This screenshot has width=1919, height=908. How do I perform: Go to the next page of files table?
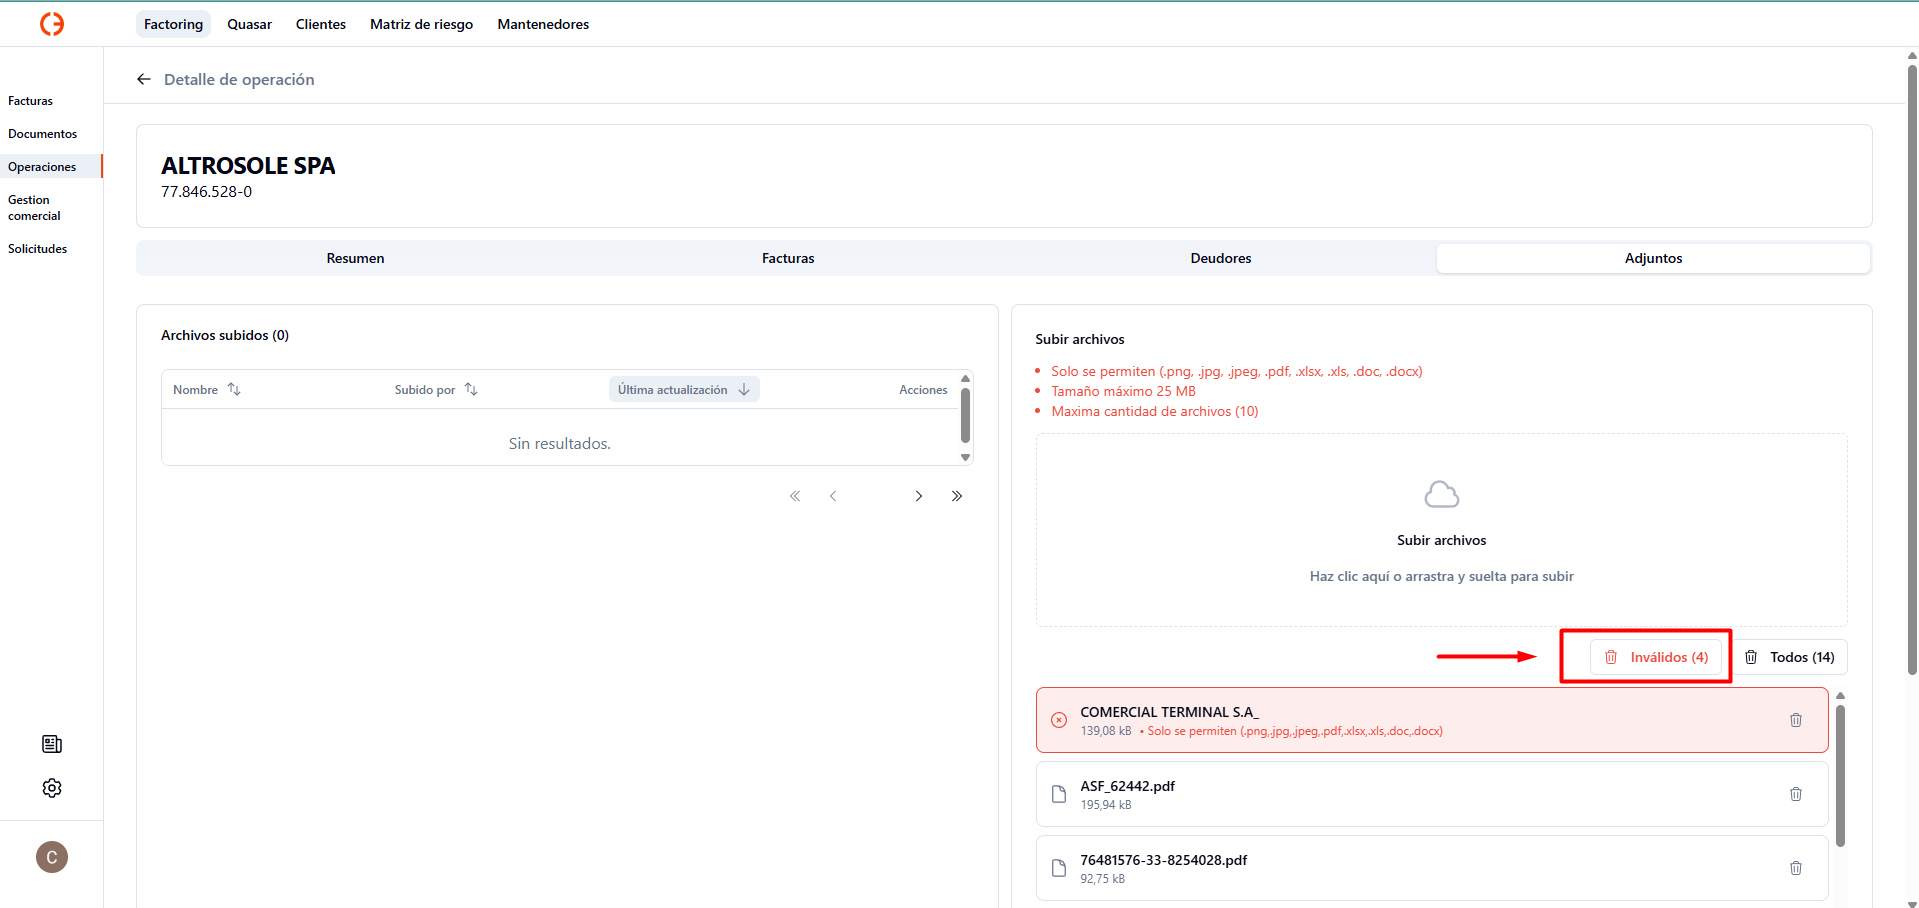[x=918, y=496]
